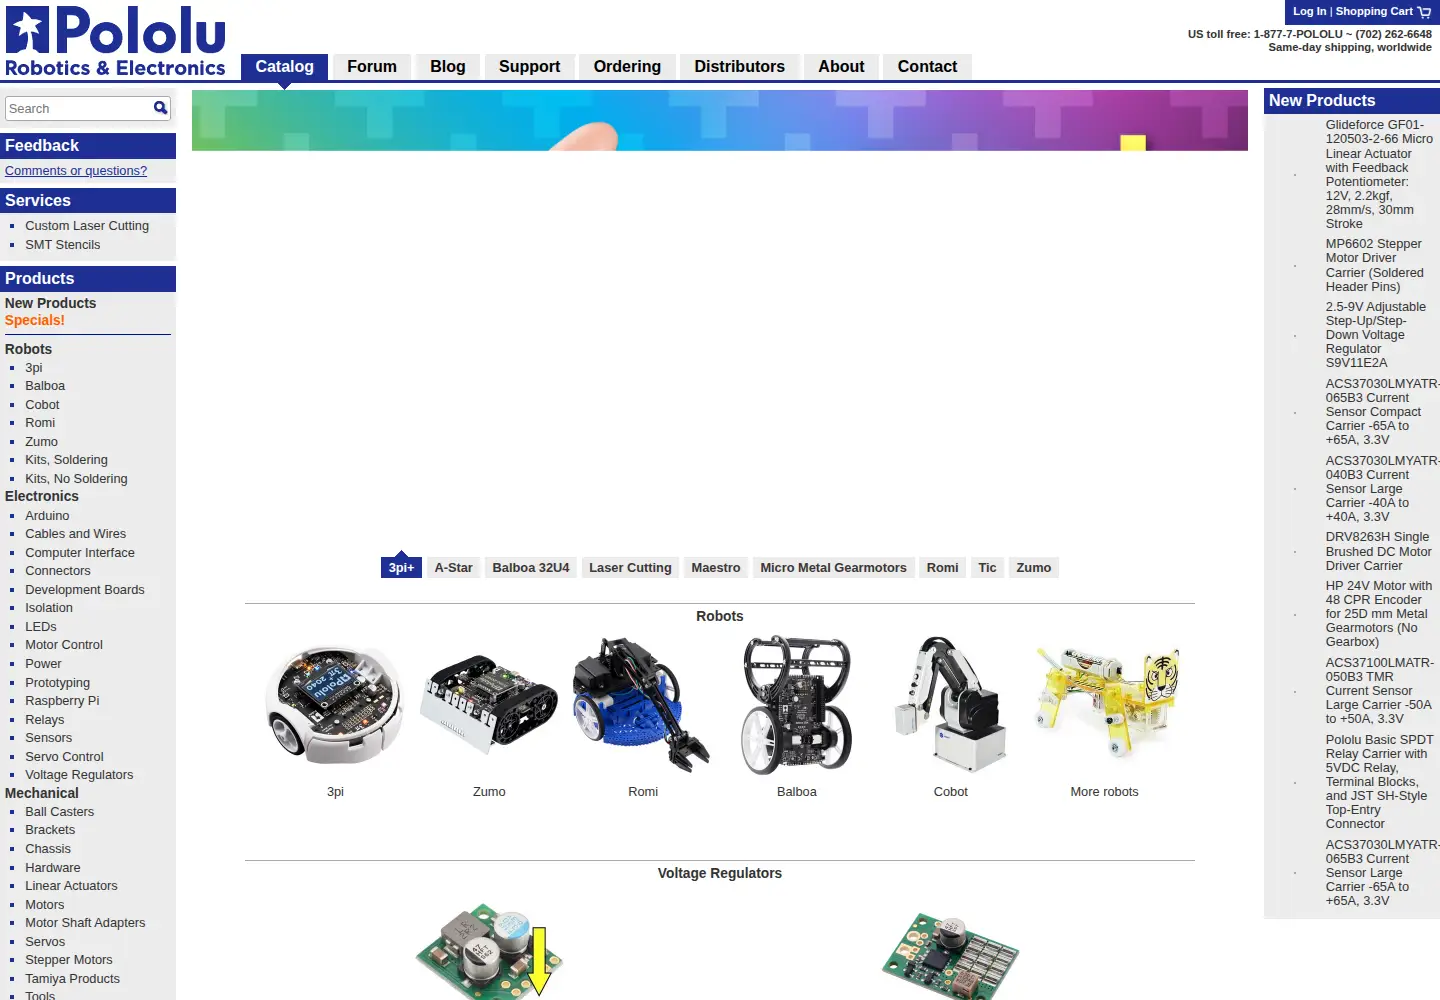This screenshot has width=1440, height=1000.
Task: Open the Contact tab
Action: (927, 67)
